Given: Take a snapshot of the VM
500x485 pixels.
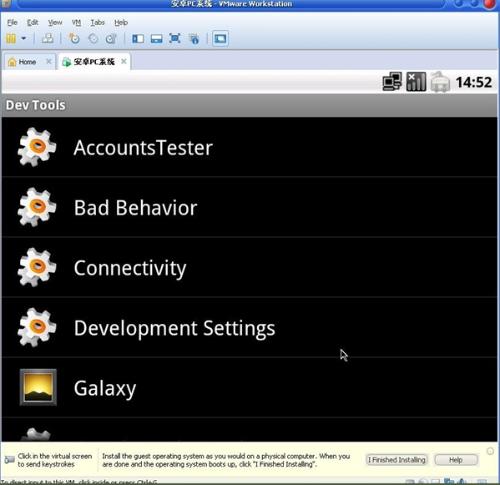Looking at the screenshot, I should pyautogui.click(x=74, y=38).
